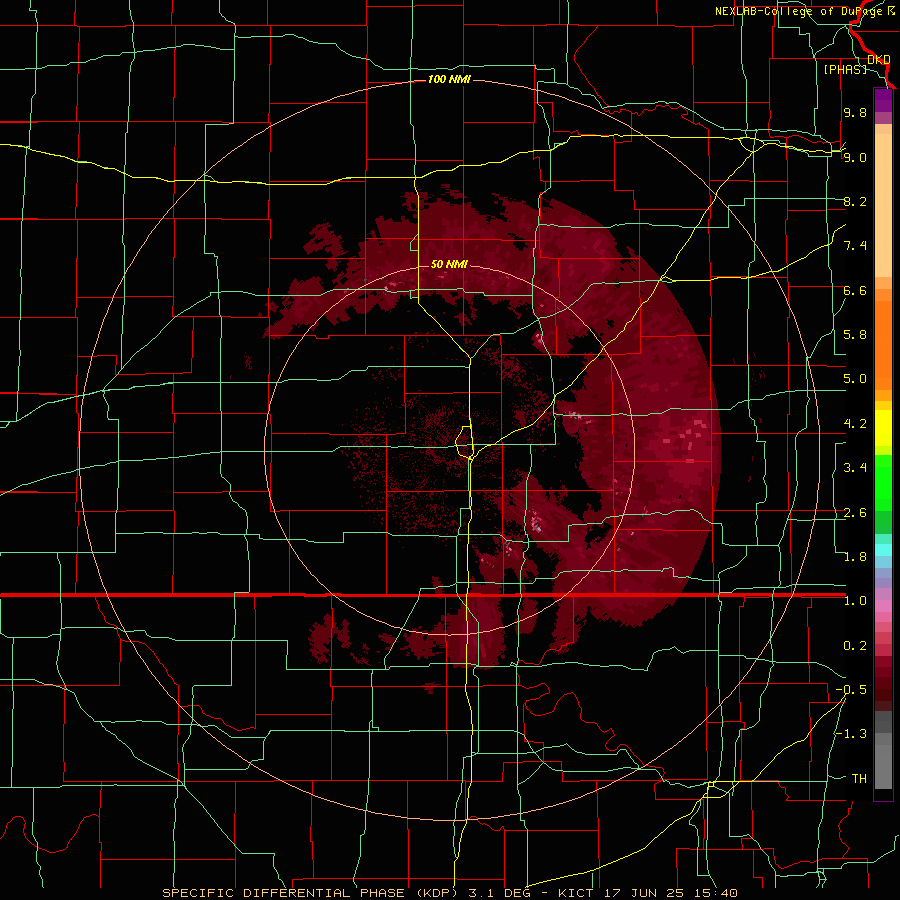Pick the pink color bar segment near 1.0
900x900 pixels.
[883, 607]
